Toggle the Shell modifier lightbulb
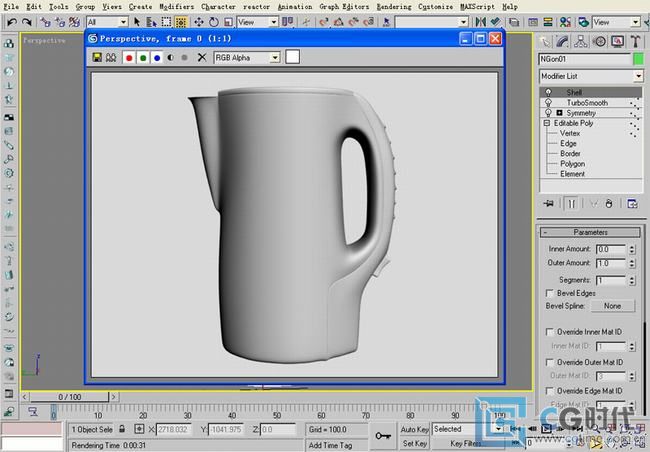Screen dimensions: 650x452 tap(548, 92)
